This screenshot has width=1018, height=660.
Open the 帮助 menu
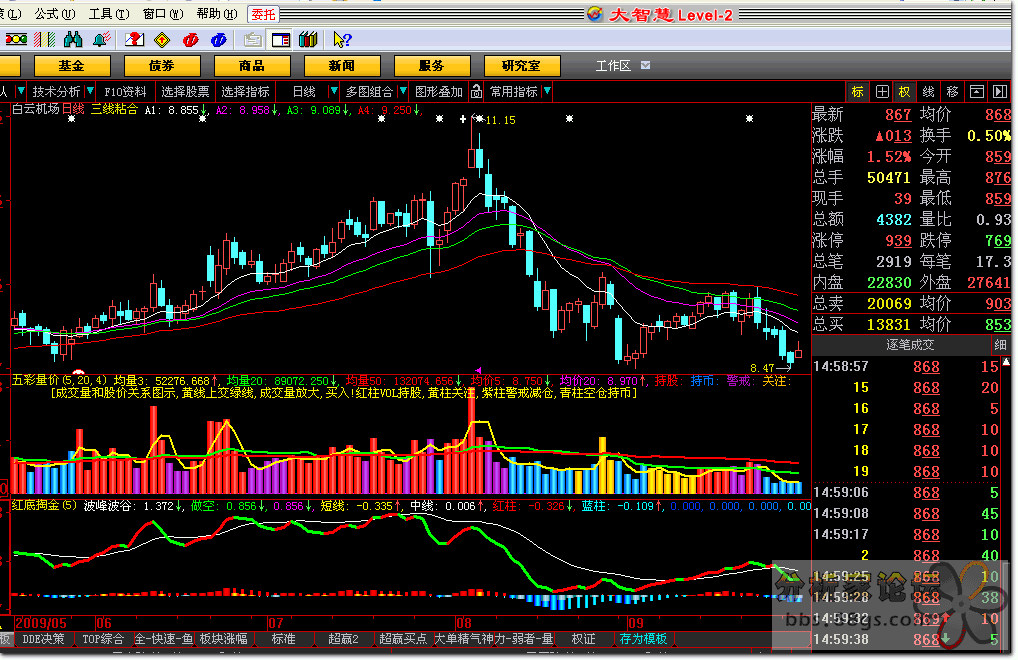(217, 14)
